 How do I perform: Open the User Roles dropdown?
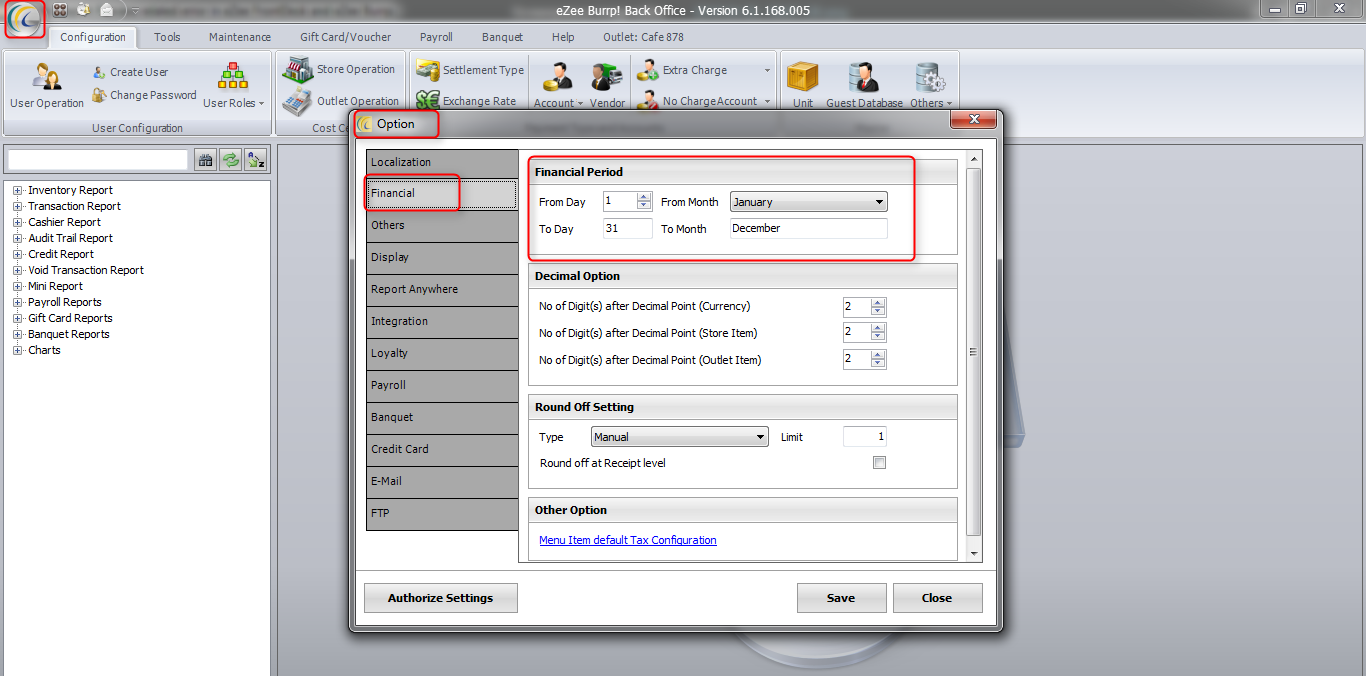(233, 86)
